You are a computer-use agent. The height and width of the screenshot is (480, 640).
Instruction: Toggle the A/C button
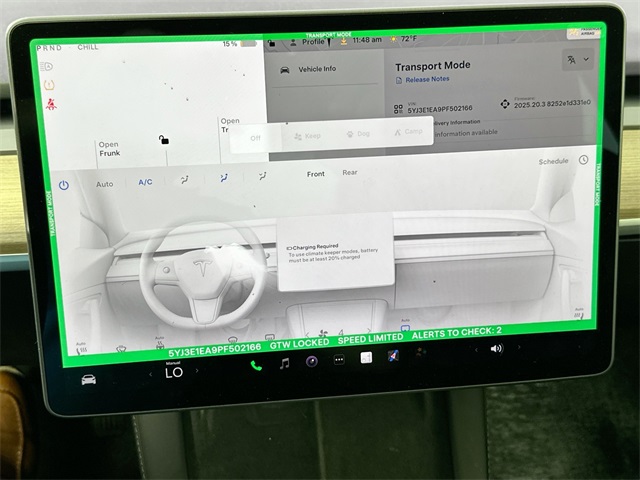coord(145,182)
